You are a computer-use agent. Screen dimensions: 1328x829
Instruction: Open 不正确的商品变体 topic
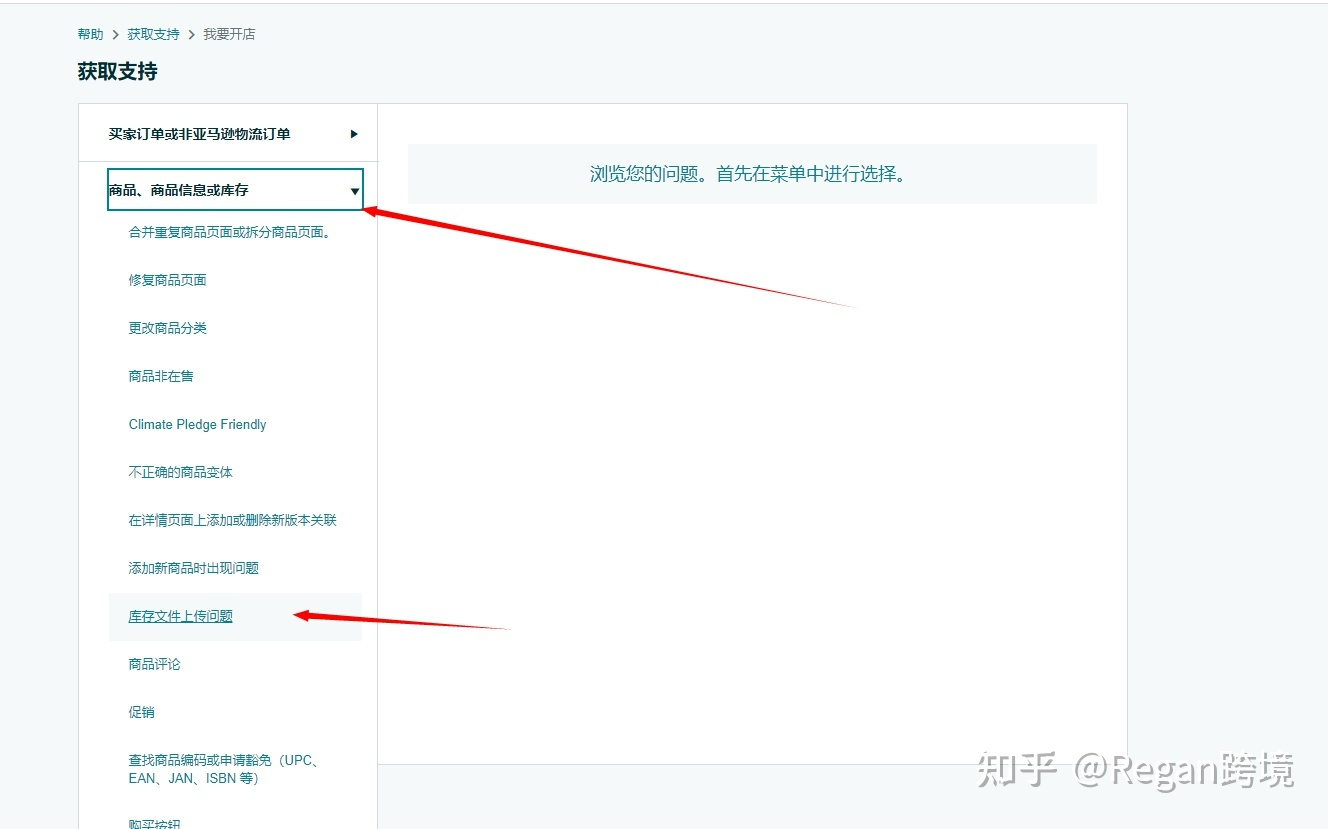(181, 471)
